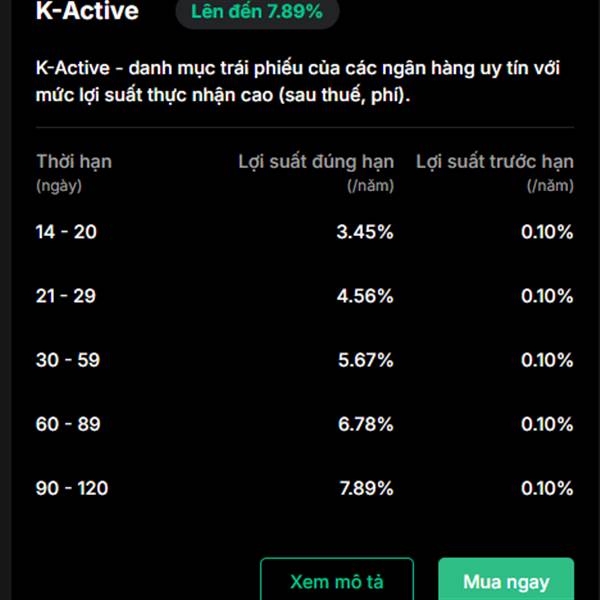Choose the 21 - 29 days term
Image resolution: width=600 pixels, height=600 pixels.
pyautogui.click(x=66, y=296)
